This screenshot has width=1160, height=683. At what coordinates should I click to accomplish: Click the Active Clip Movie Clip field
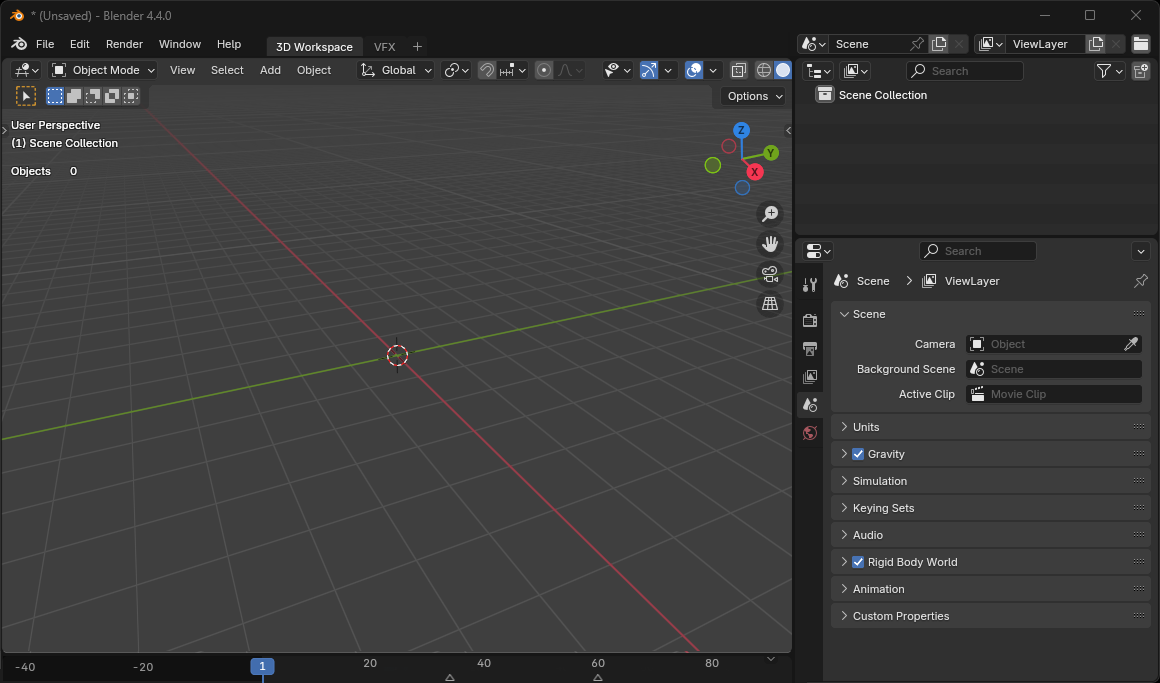[1053, 394]
